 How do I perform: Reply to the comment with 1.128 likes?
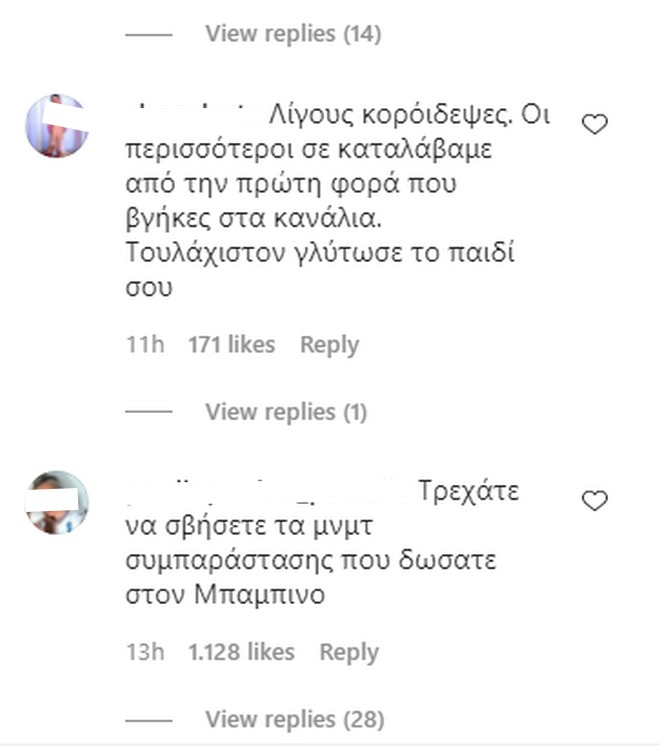(x=349, y=652)
